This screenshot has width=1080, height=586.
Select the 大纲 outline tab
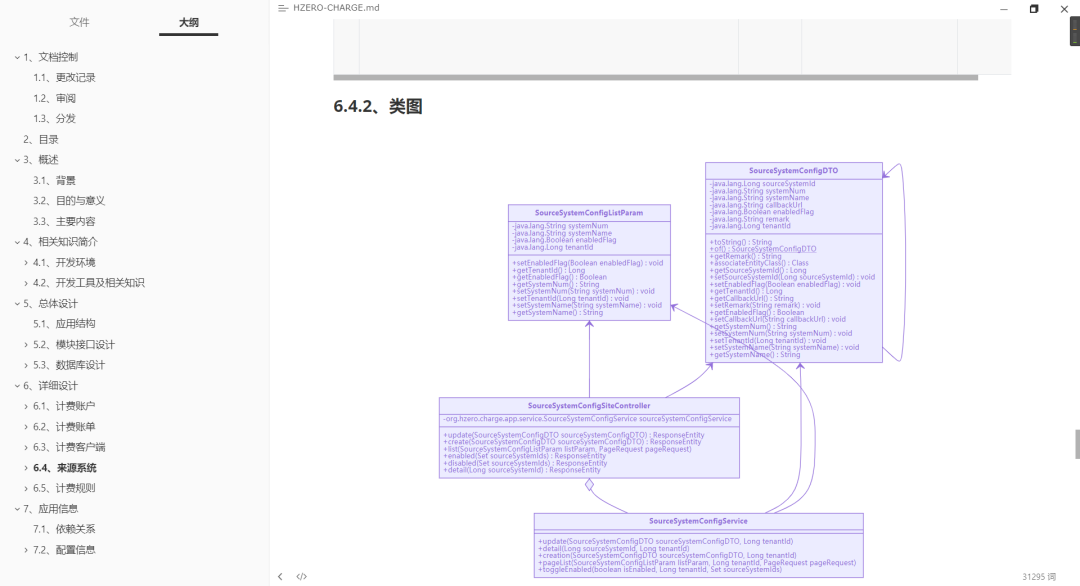click(188, 22)
